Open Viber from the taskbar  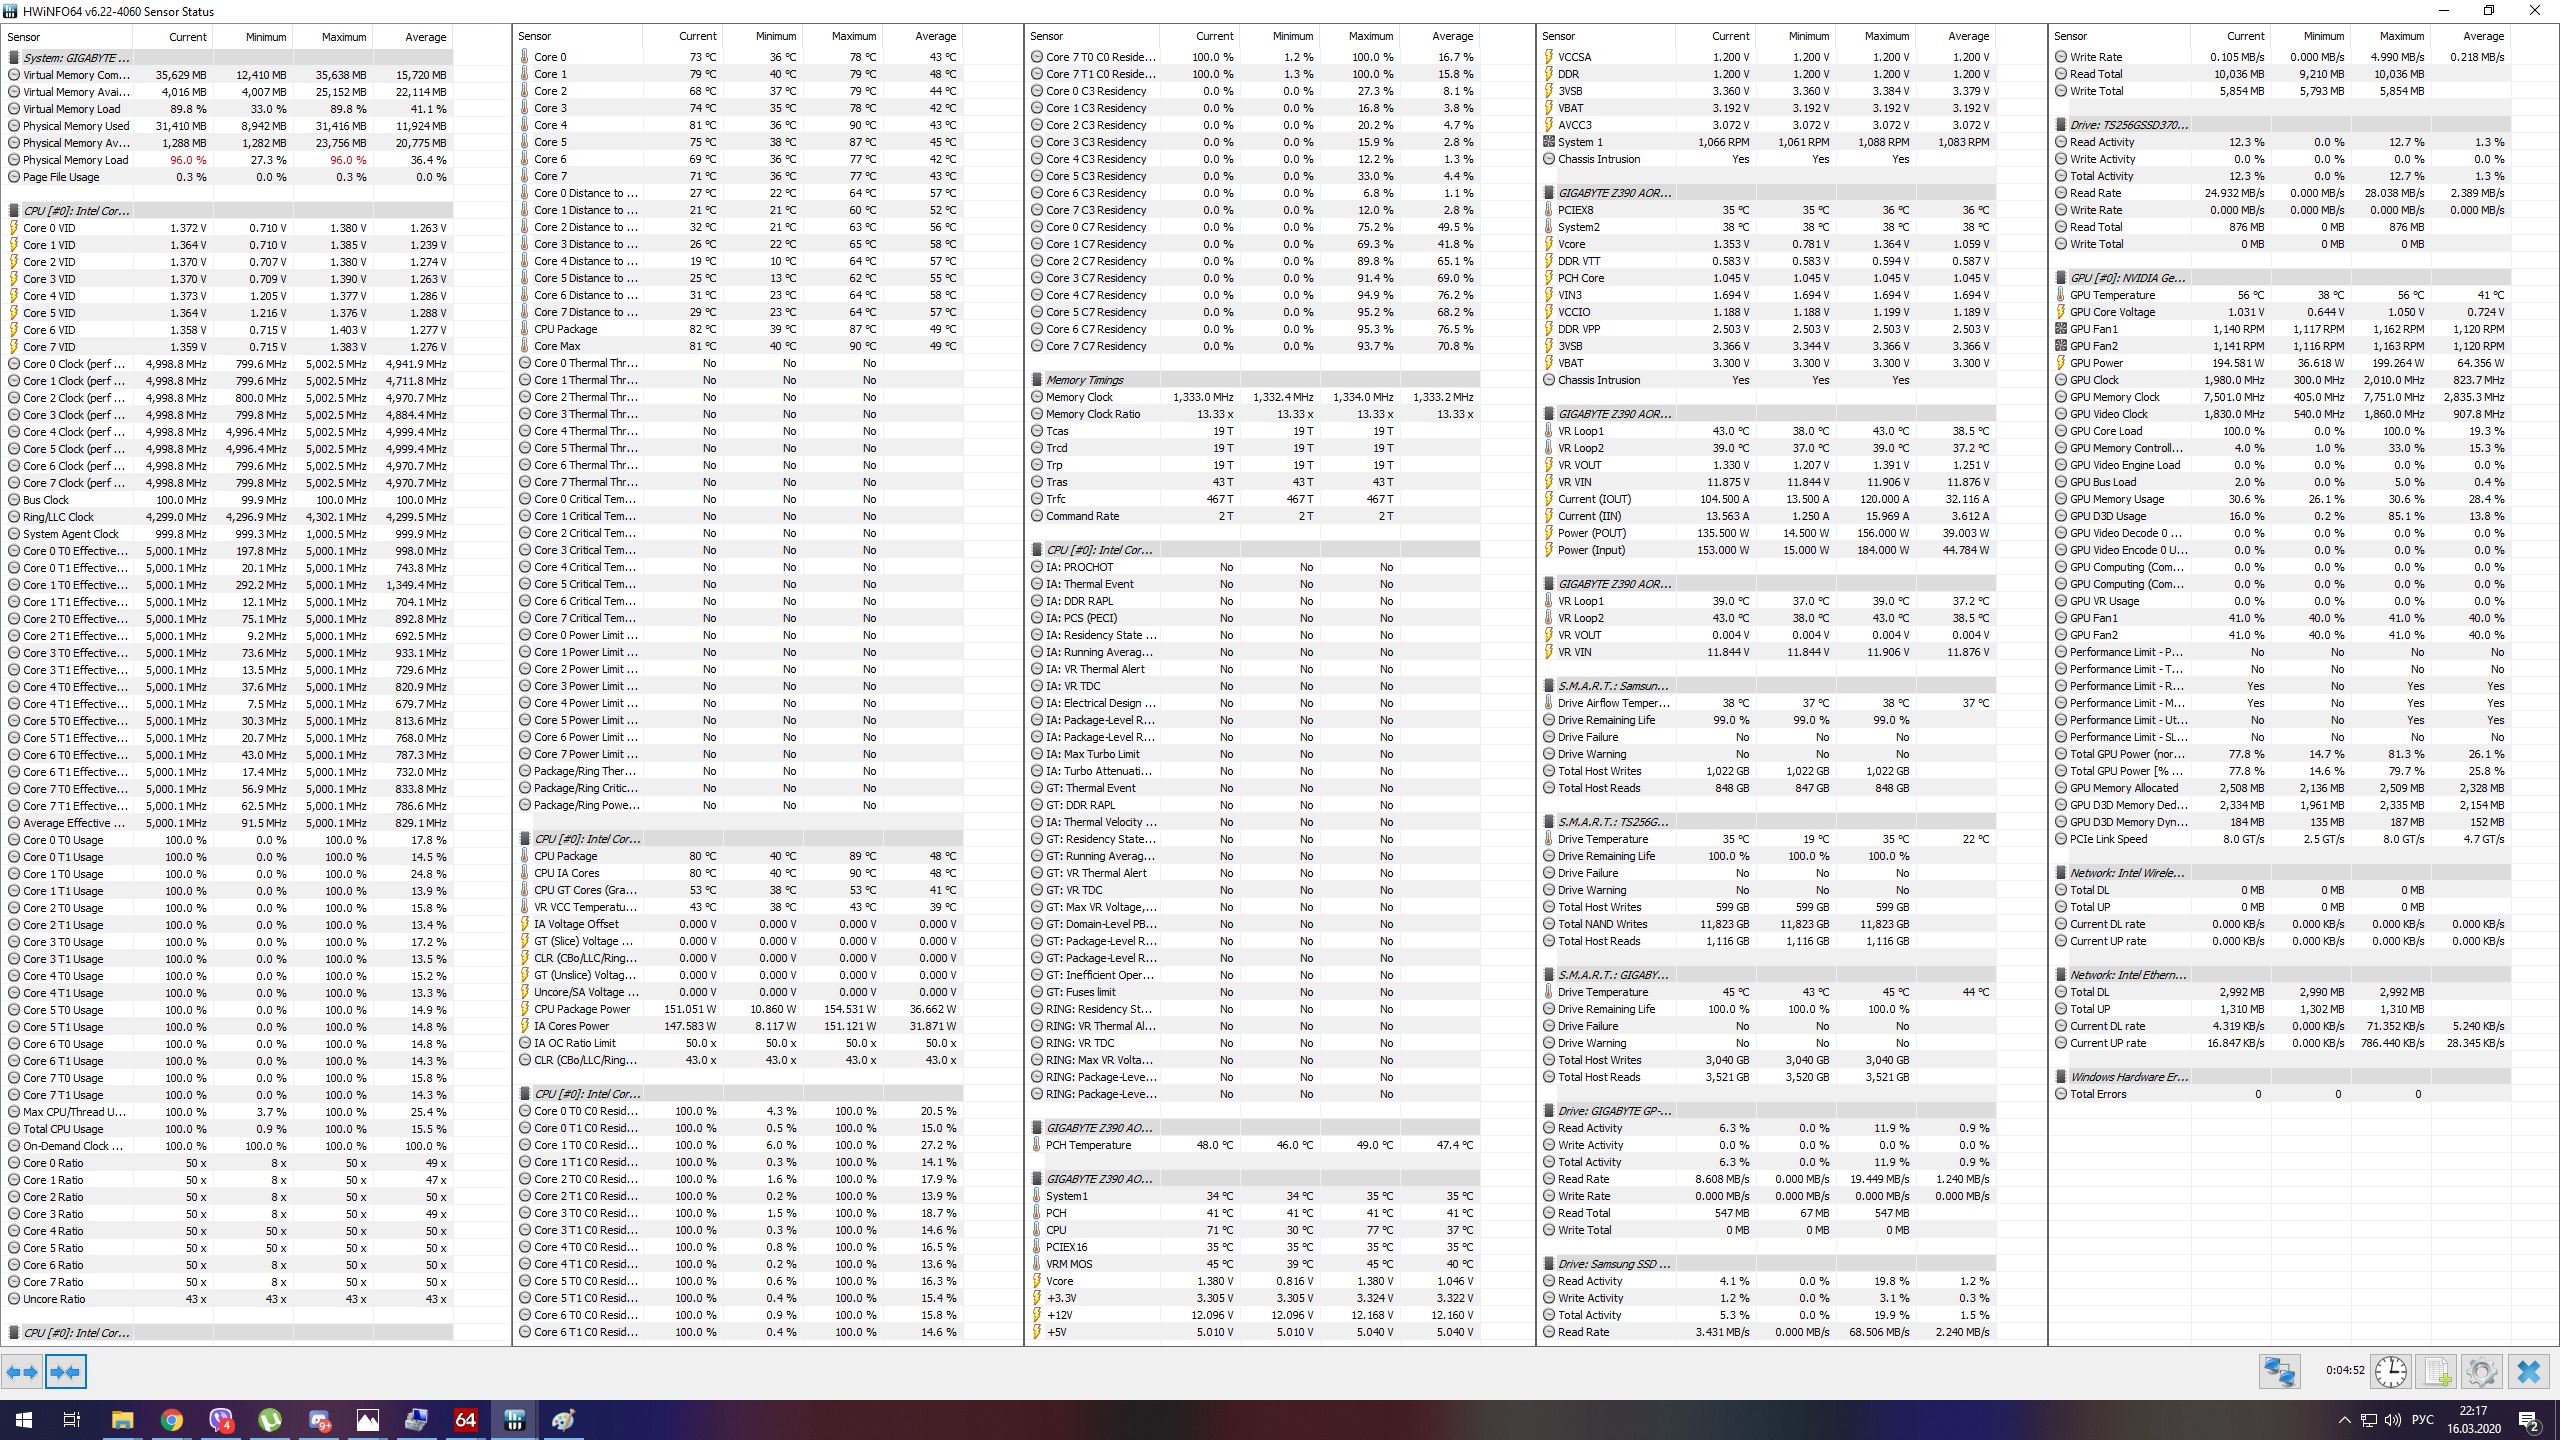tap(221, 1420)
